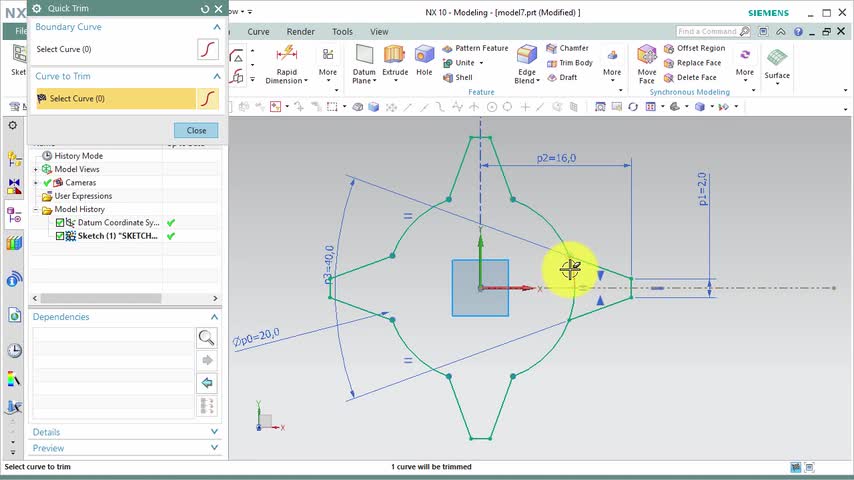Expand the Preview panel
Viewport: 854px width, 480px height.
[x=214, y=448]
